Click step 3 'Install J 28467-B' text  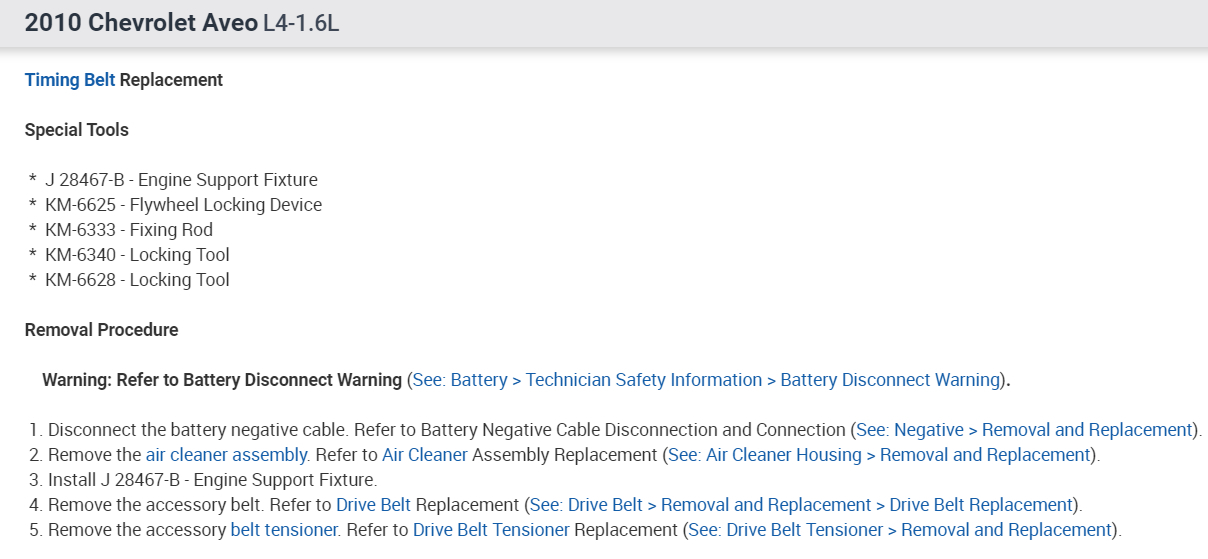tap(212, 480)
